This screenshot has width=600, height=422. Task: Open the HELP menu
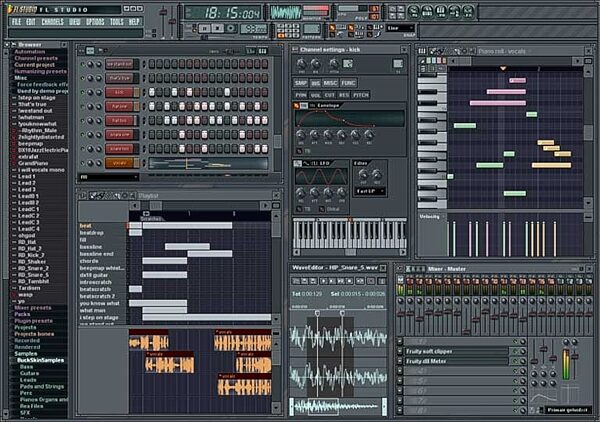point(134,22)
